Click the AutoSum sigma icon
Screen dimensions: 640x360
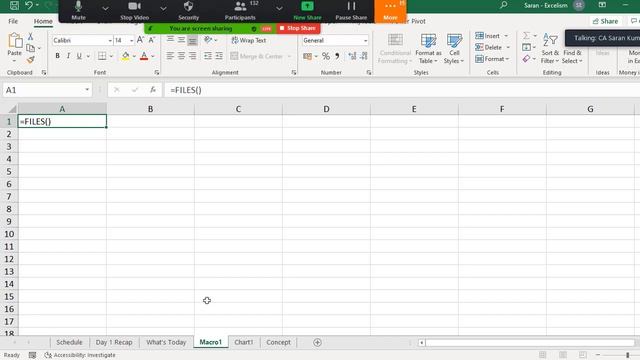[x=527, y=36]
